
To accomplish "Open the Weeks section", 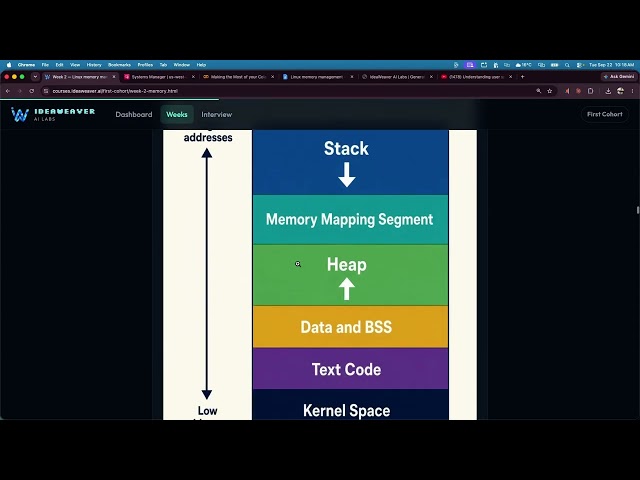I will click(x=177, y=115).
